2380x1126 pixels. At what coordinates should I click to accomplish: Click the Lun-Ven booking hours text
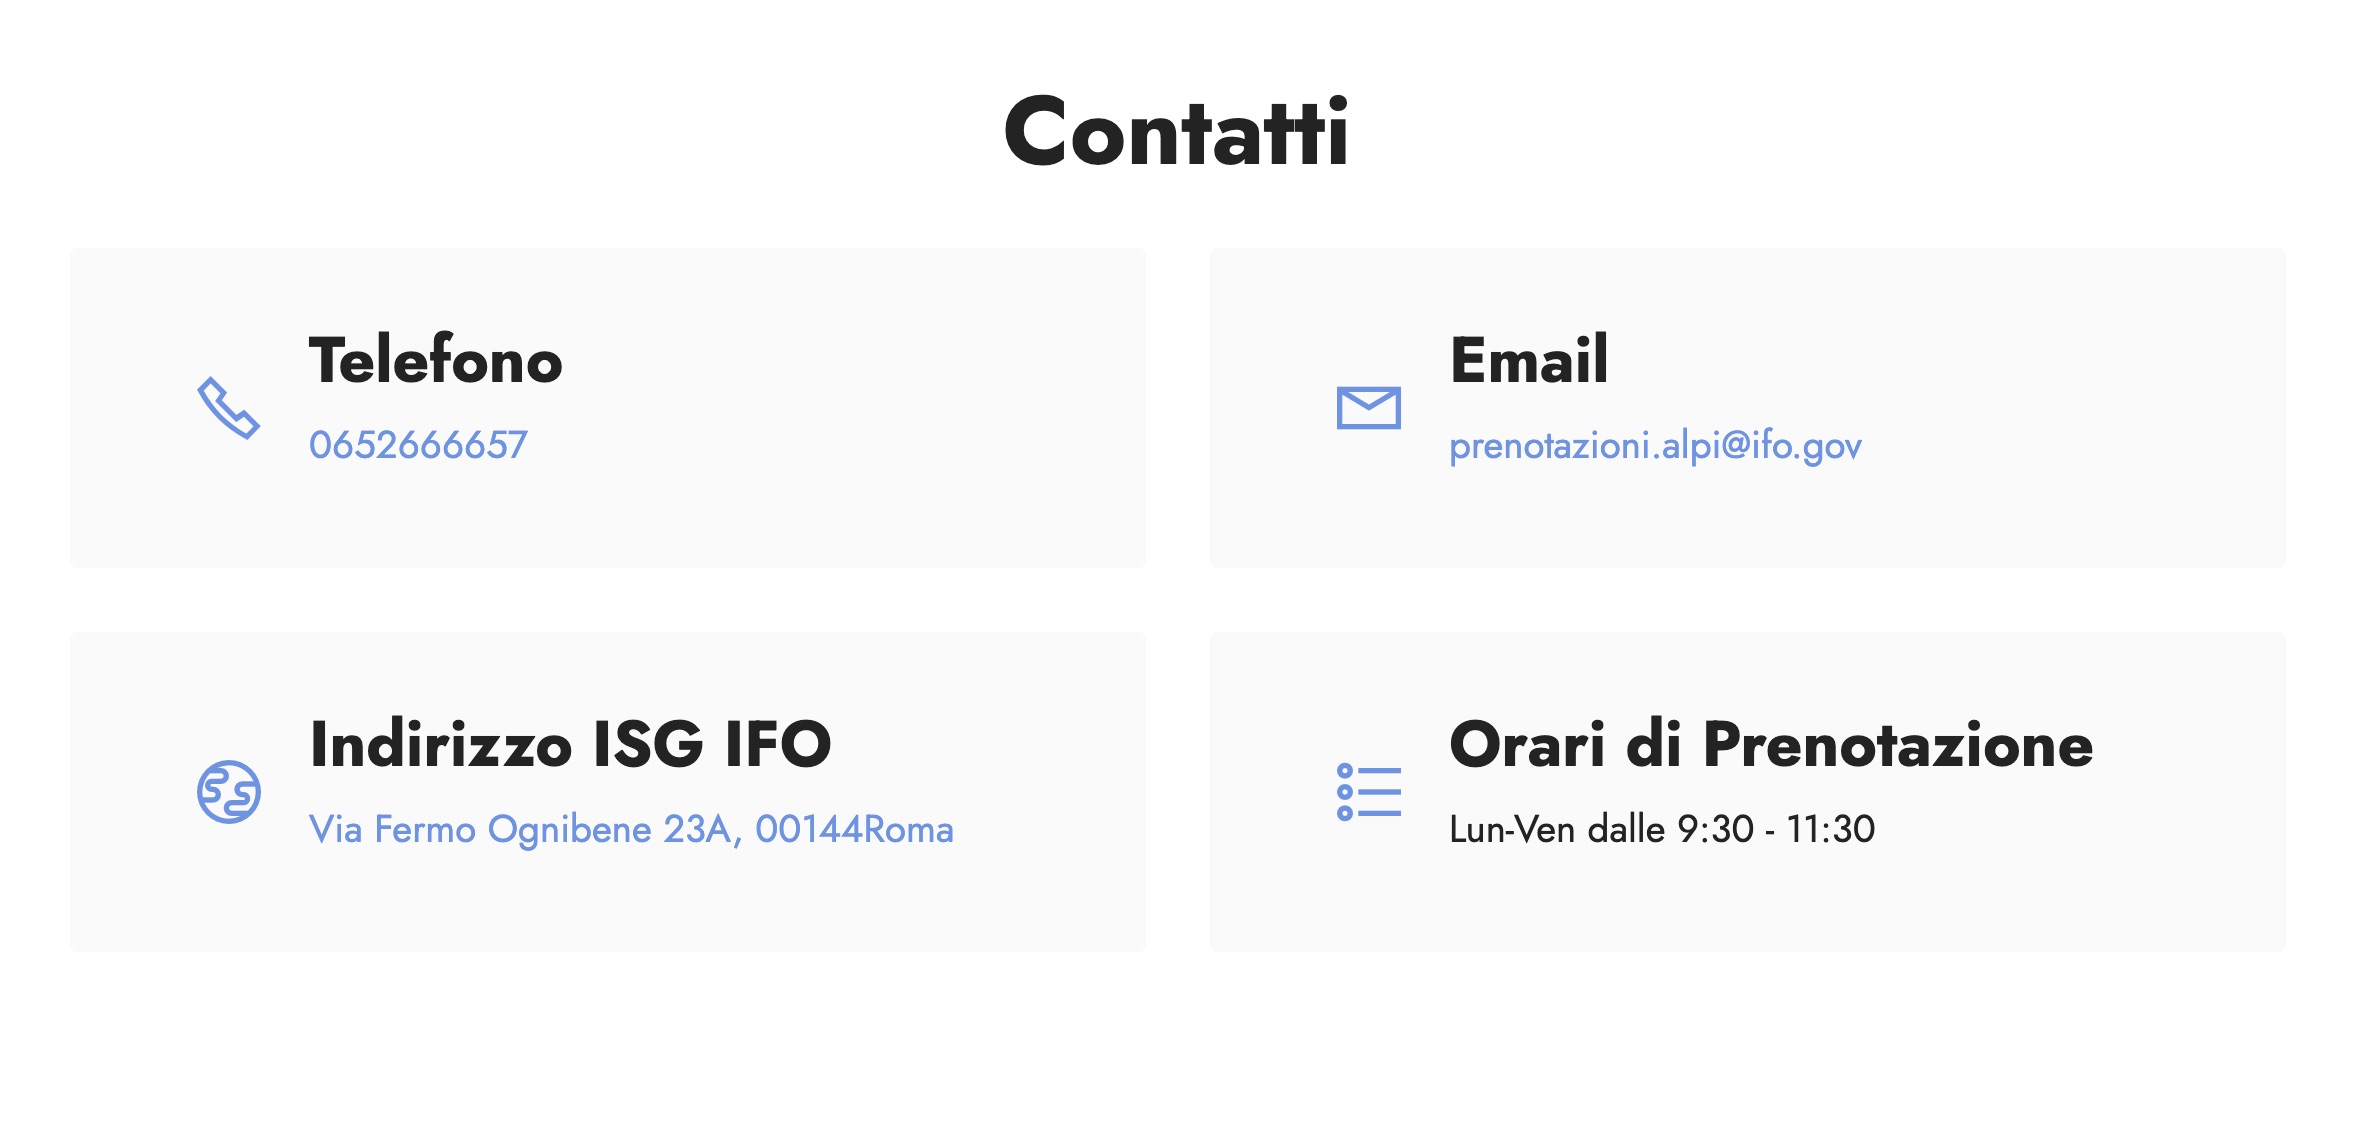(x=1662, y=829)
